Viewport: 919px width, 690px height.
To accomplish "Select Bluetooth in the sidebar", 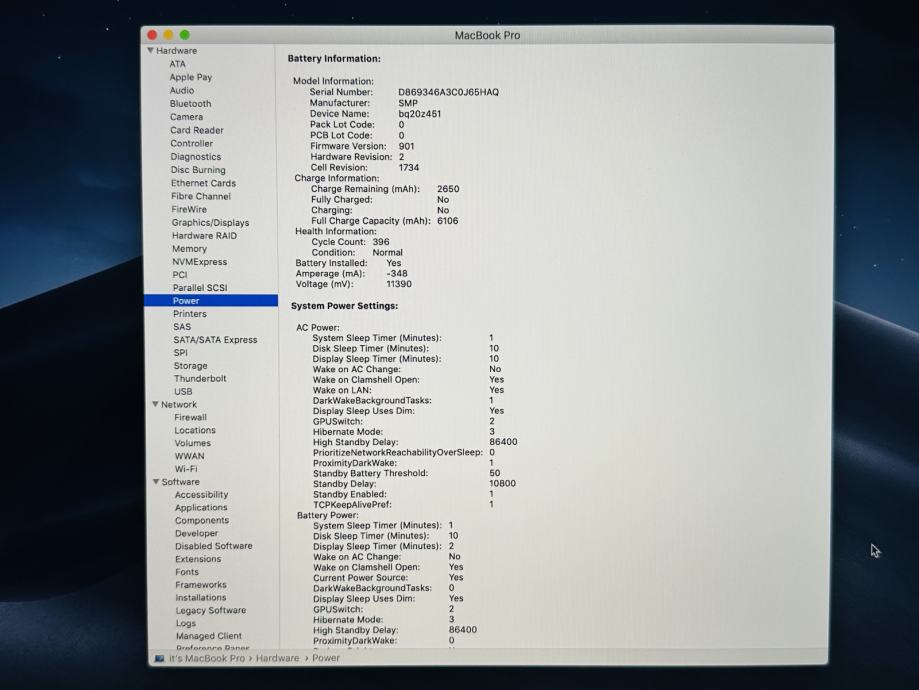I will 190,104.
